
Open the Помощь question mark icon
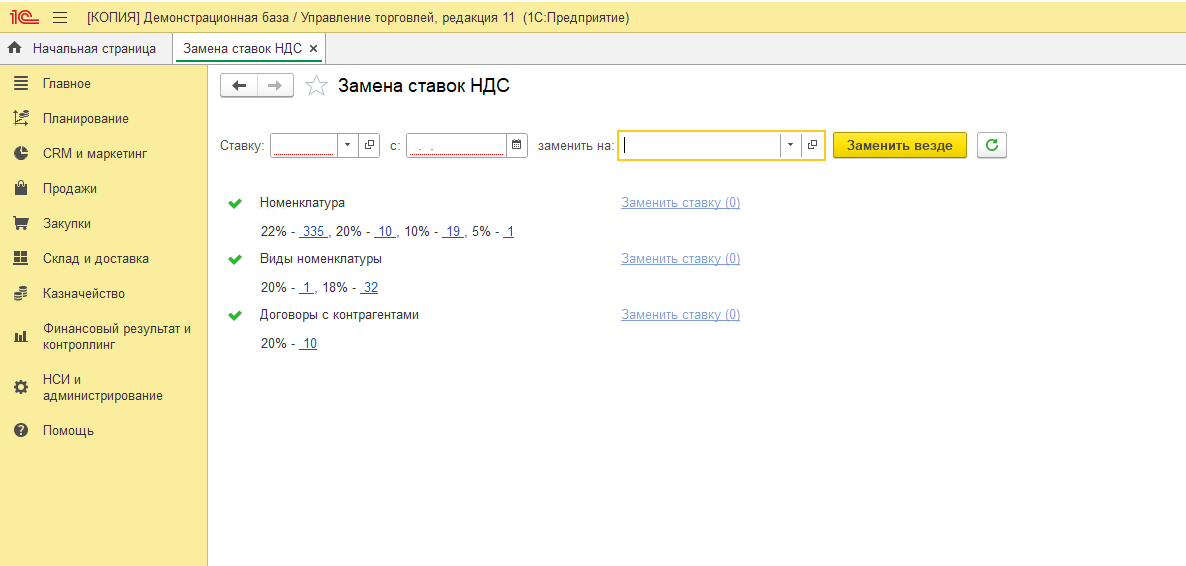coord(21,431)
